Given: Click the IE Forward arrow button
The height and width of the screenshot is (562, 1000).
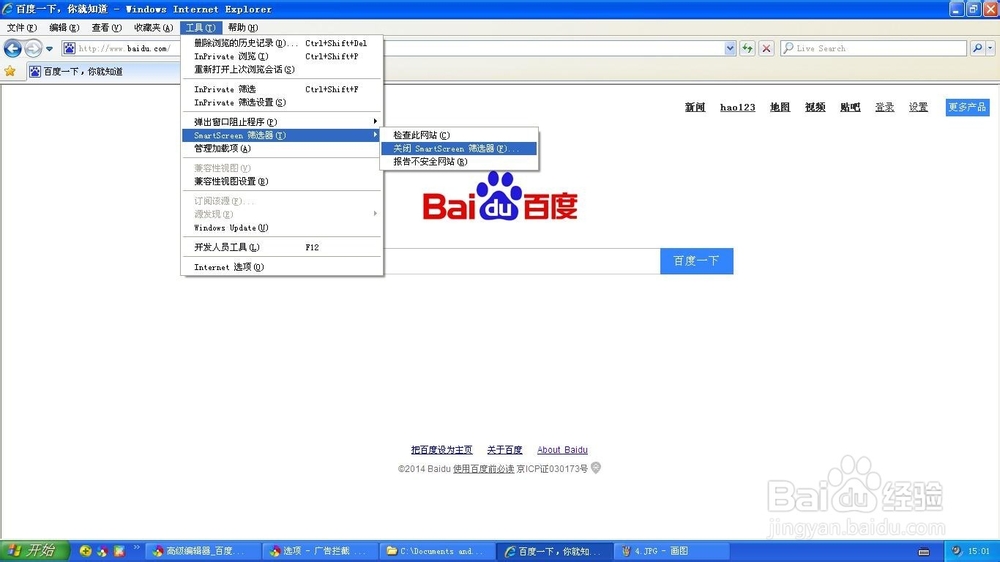Looking at the screenshot, I should click(33, 48).
